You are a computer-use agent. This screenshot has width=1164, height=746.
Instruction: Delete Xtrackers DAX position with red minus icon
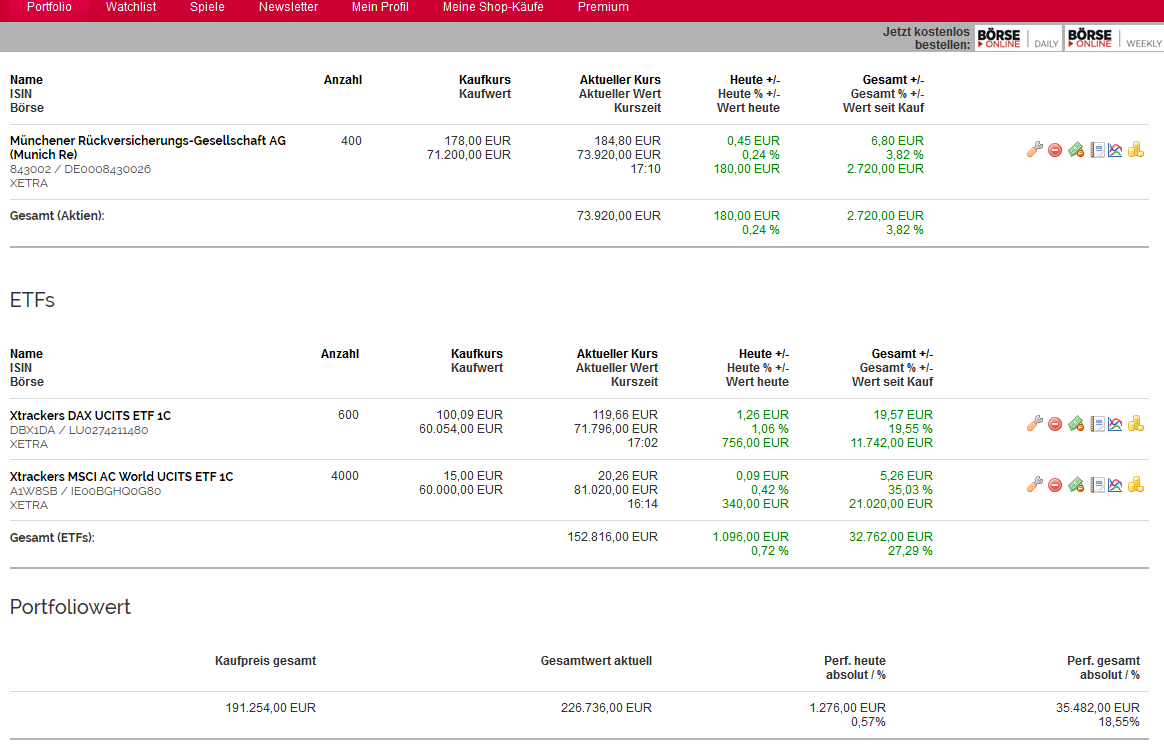(1055, 424)
